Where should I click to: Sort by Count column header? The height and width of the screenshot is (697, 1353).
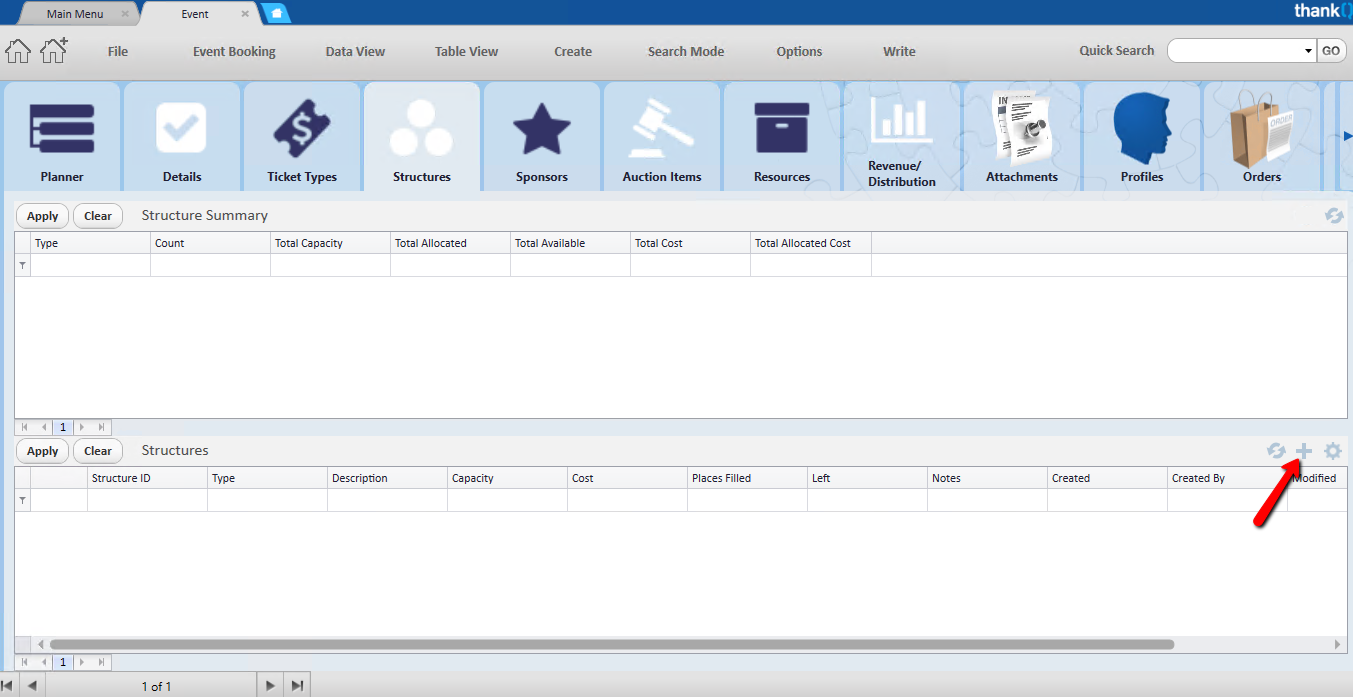pos(210,243)
